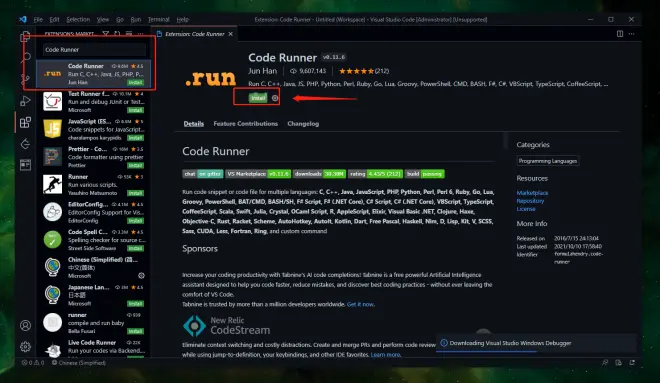Install the JavaScript (ES6) snippets extension
The image size is (660, 383).
pyautogui.click(x=136, y=138)
